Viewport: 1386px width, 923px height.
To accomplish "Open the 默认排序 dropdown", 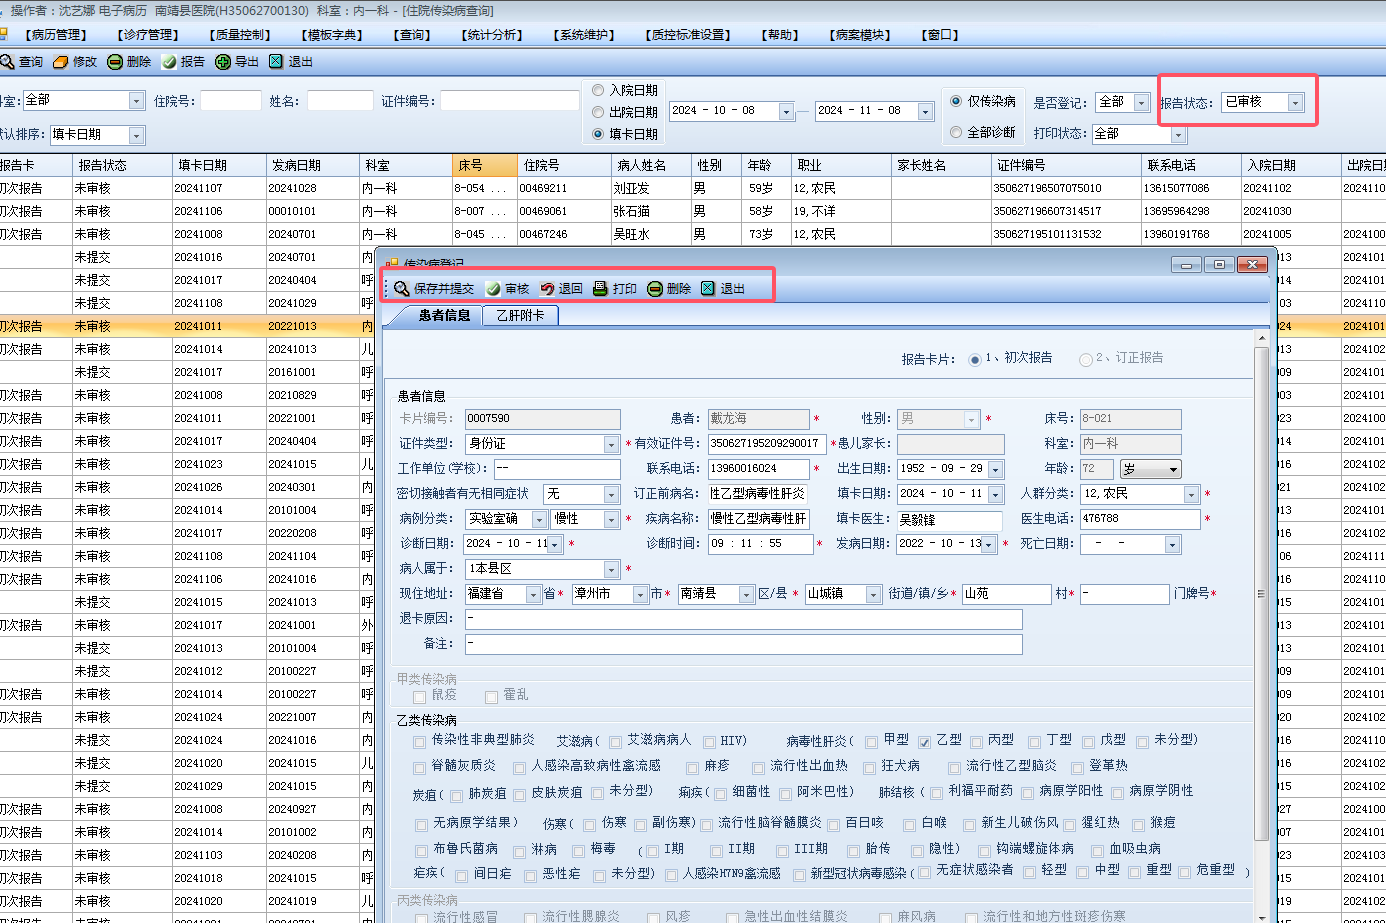I will (137, 135).
